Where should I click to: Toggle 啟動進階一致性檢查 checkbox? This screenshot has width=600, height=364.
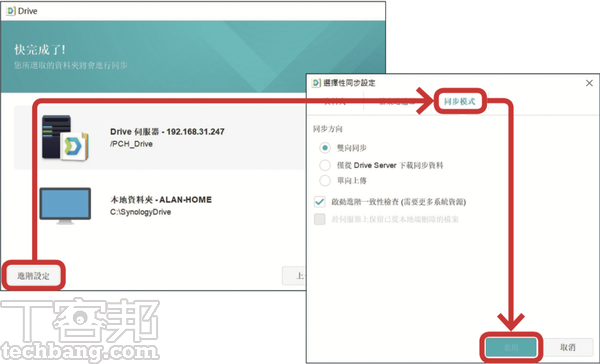click(320, 201)
